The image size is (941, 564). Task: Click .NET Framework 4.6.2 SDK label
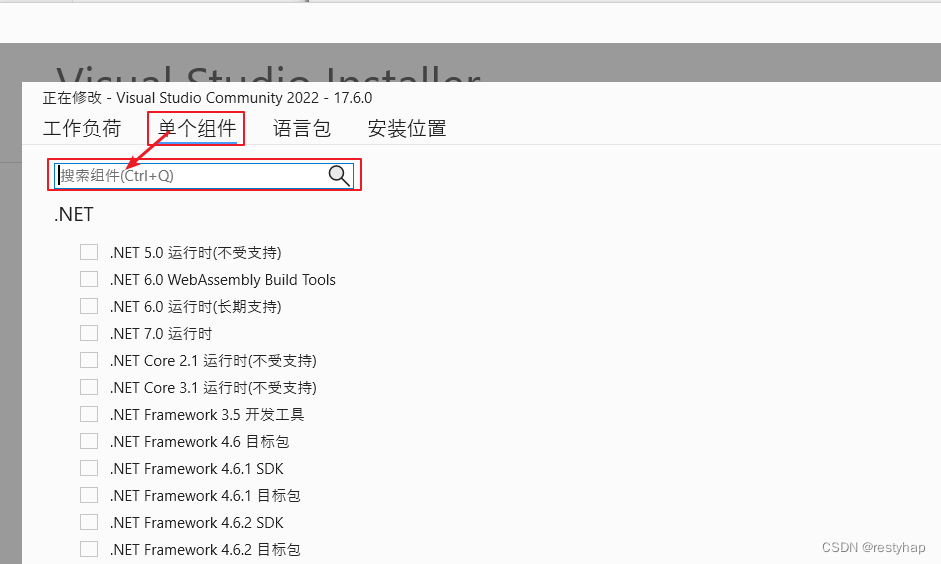tap(196, 523)
